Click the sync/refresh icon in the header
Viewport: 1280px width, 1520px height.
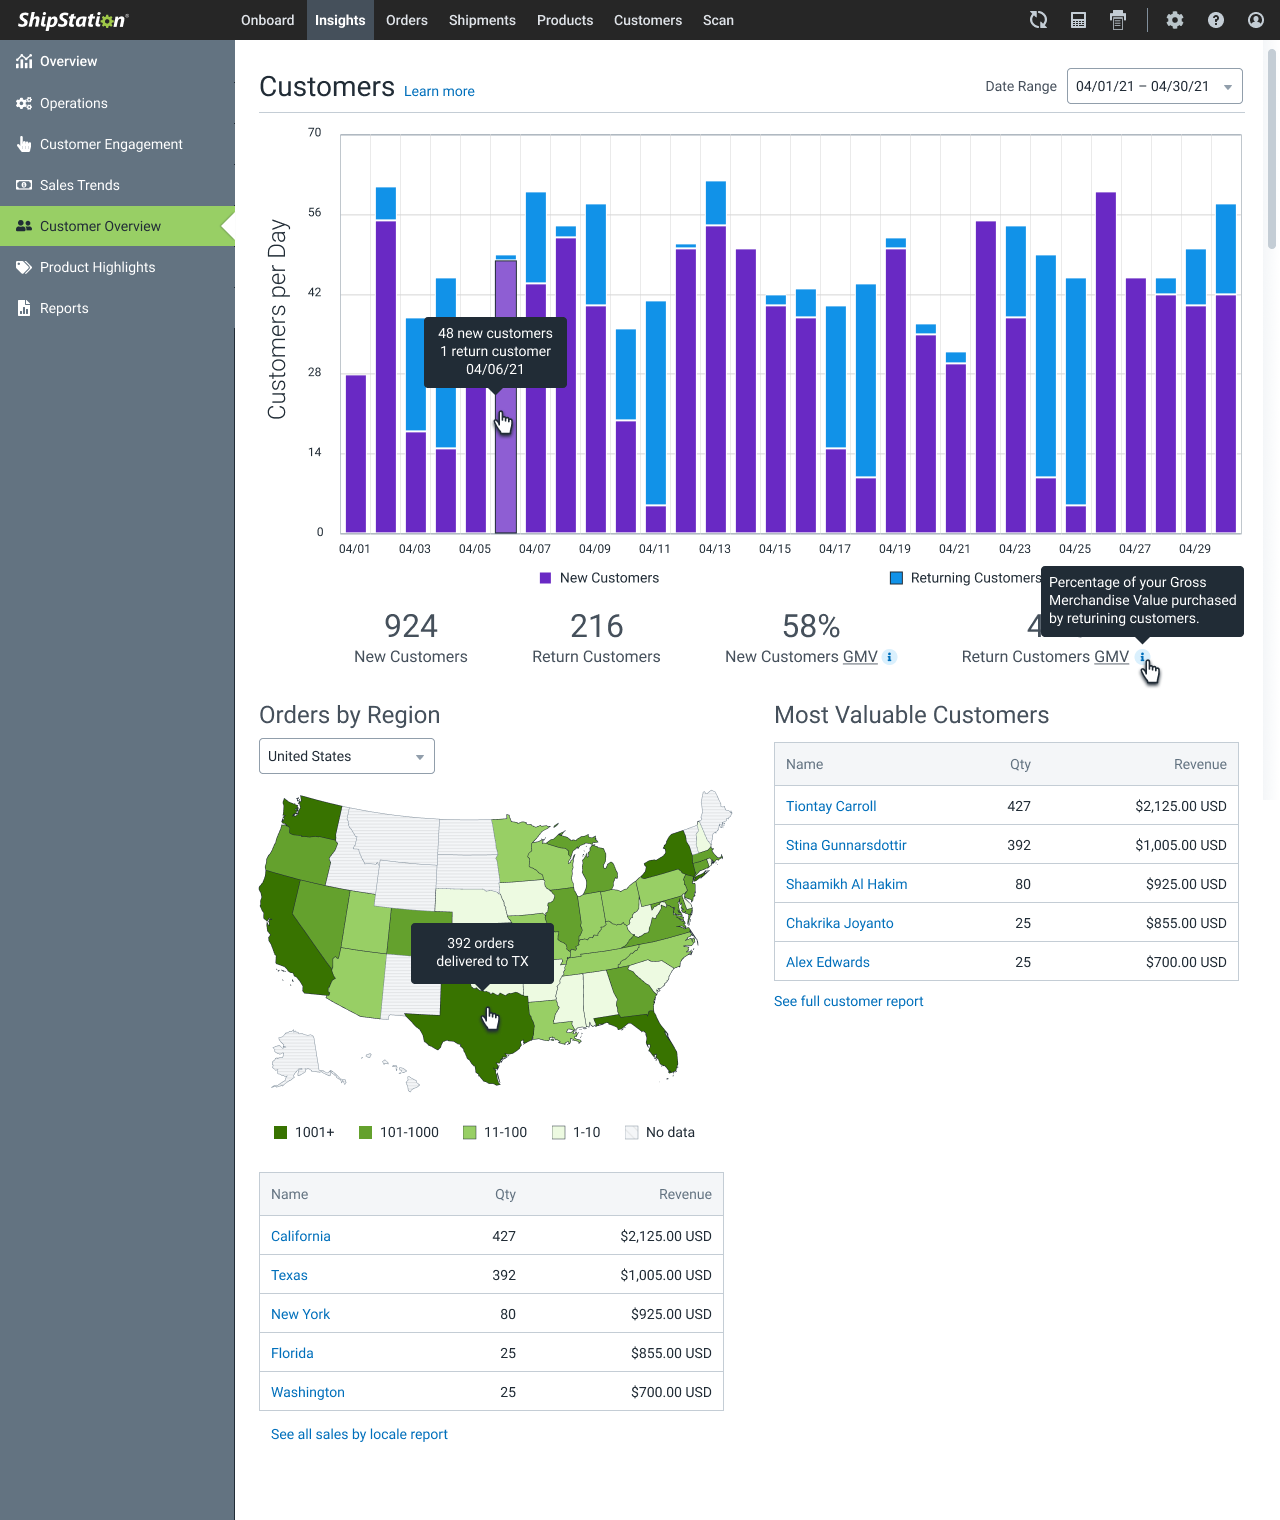[x=1038, y=20]
